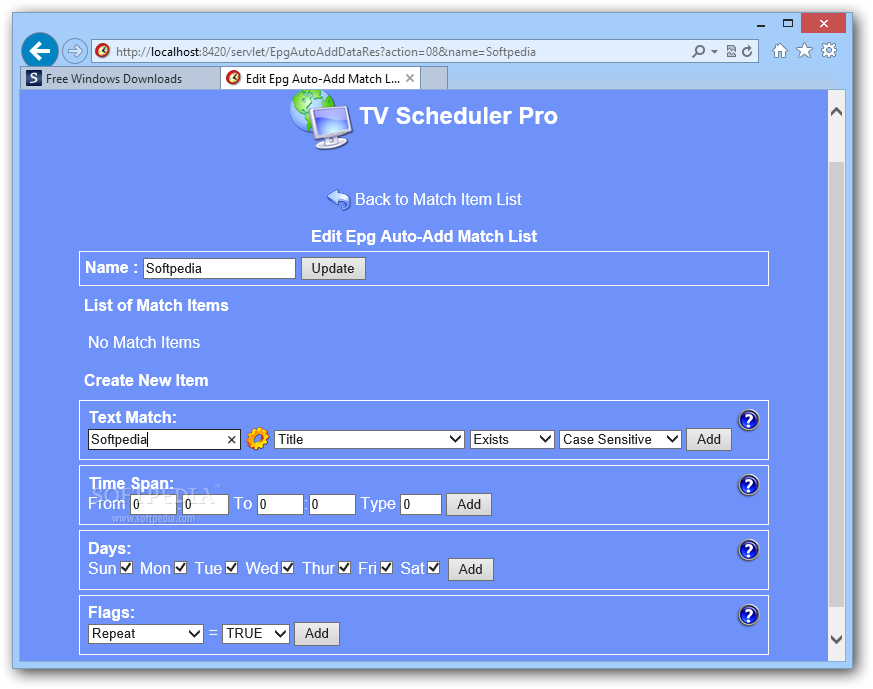Uncheck the Mon checkbox
873x689 pixels.
click(x=180, y=568)
